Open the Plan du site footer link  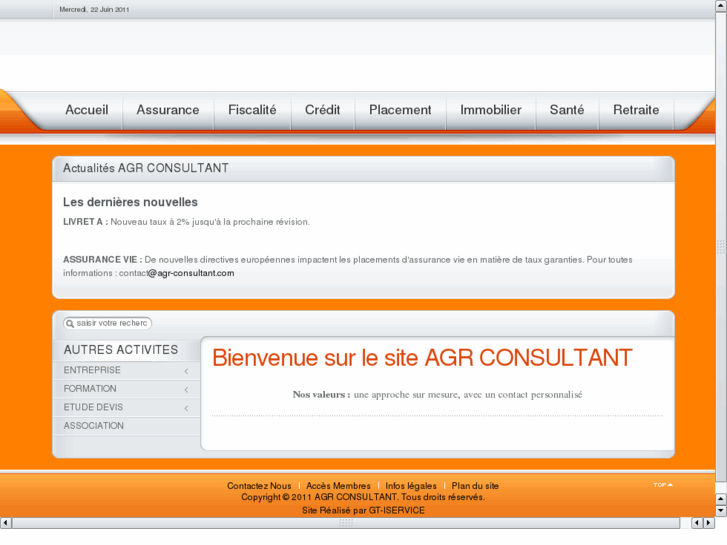coord(475,486)
